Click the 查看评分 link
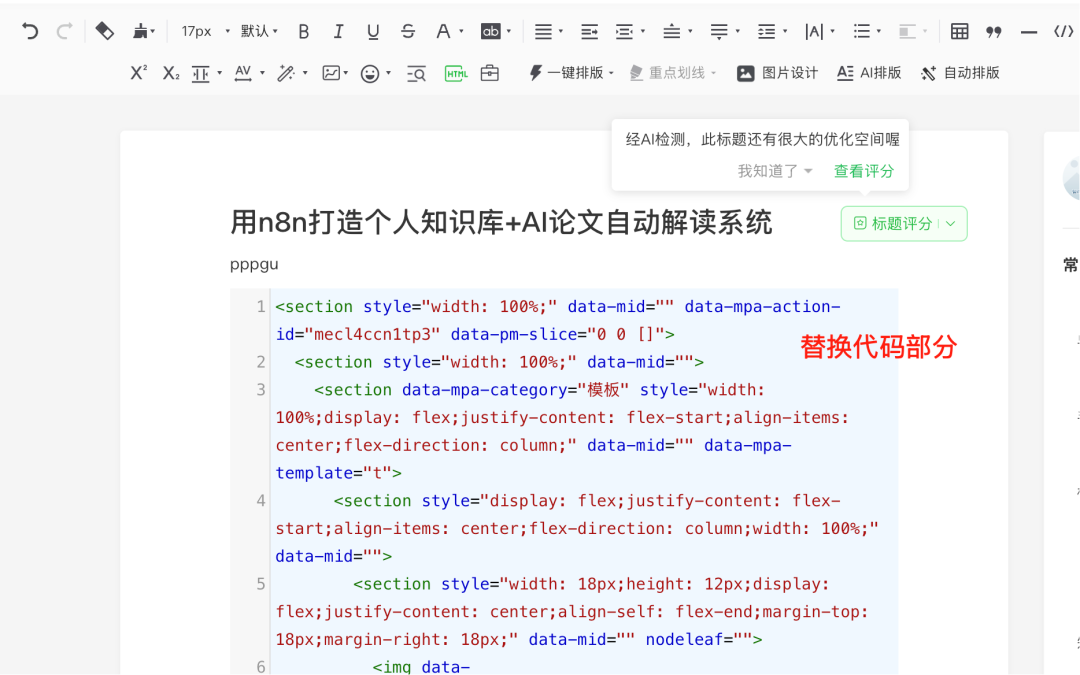 tap(864, 171)
